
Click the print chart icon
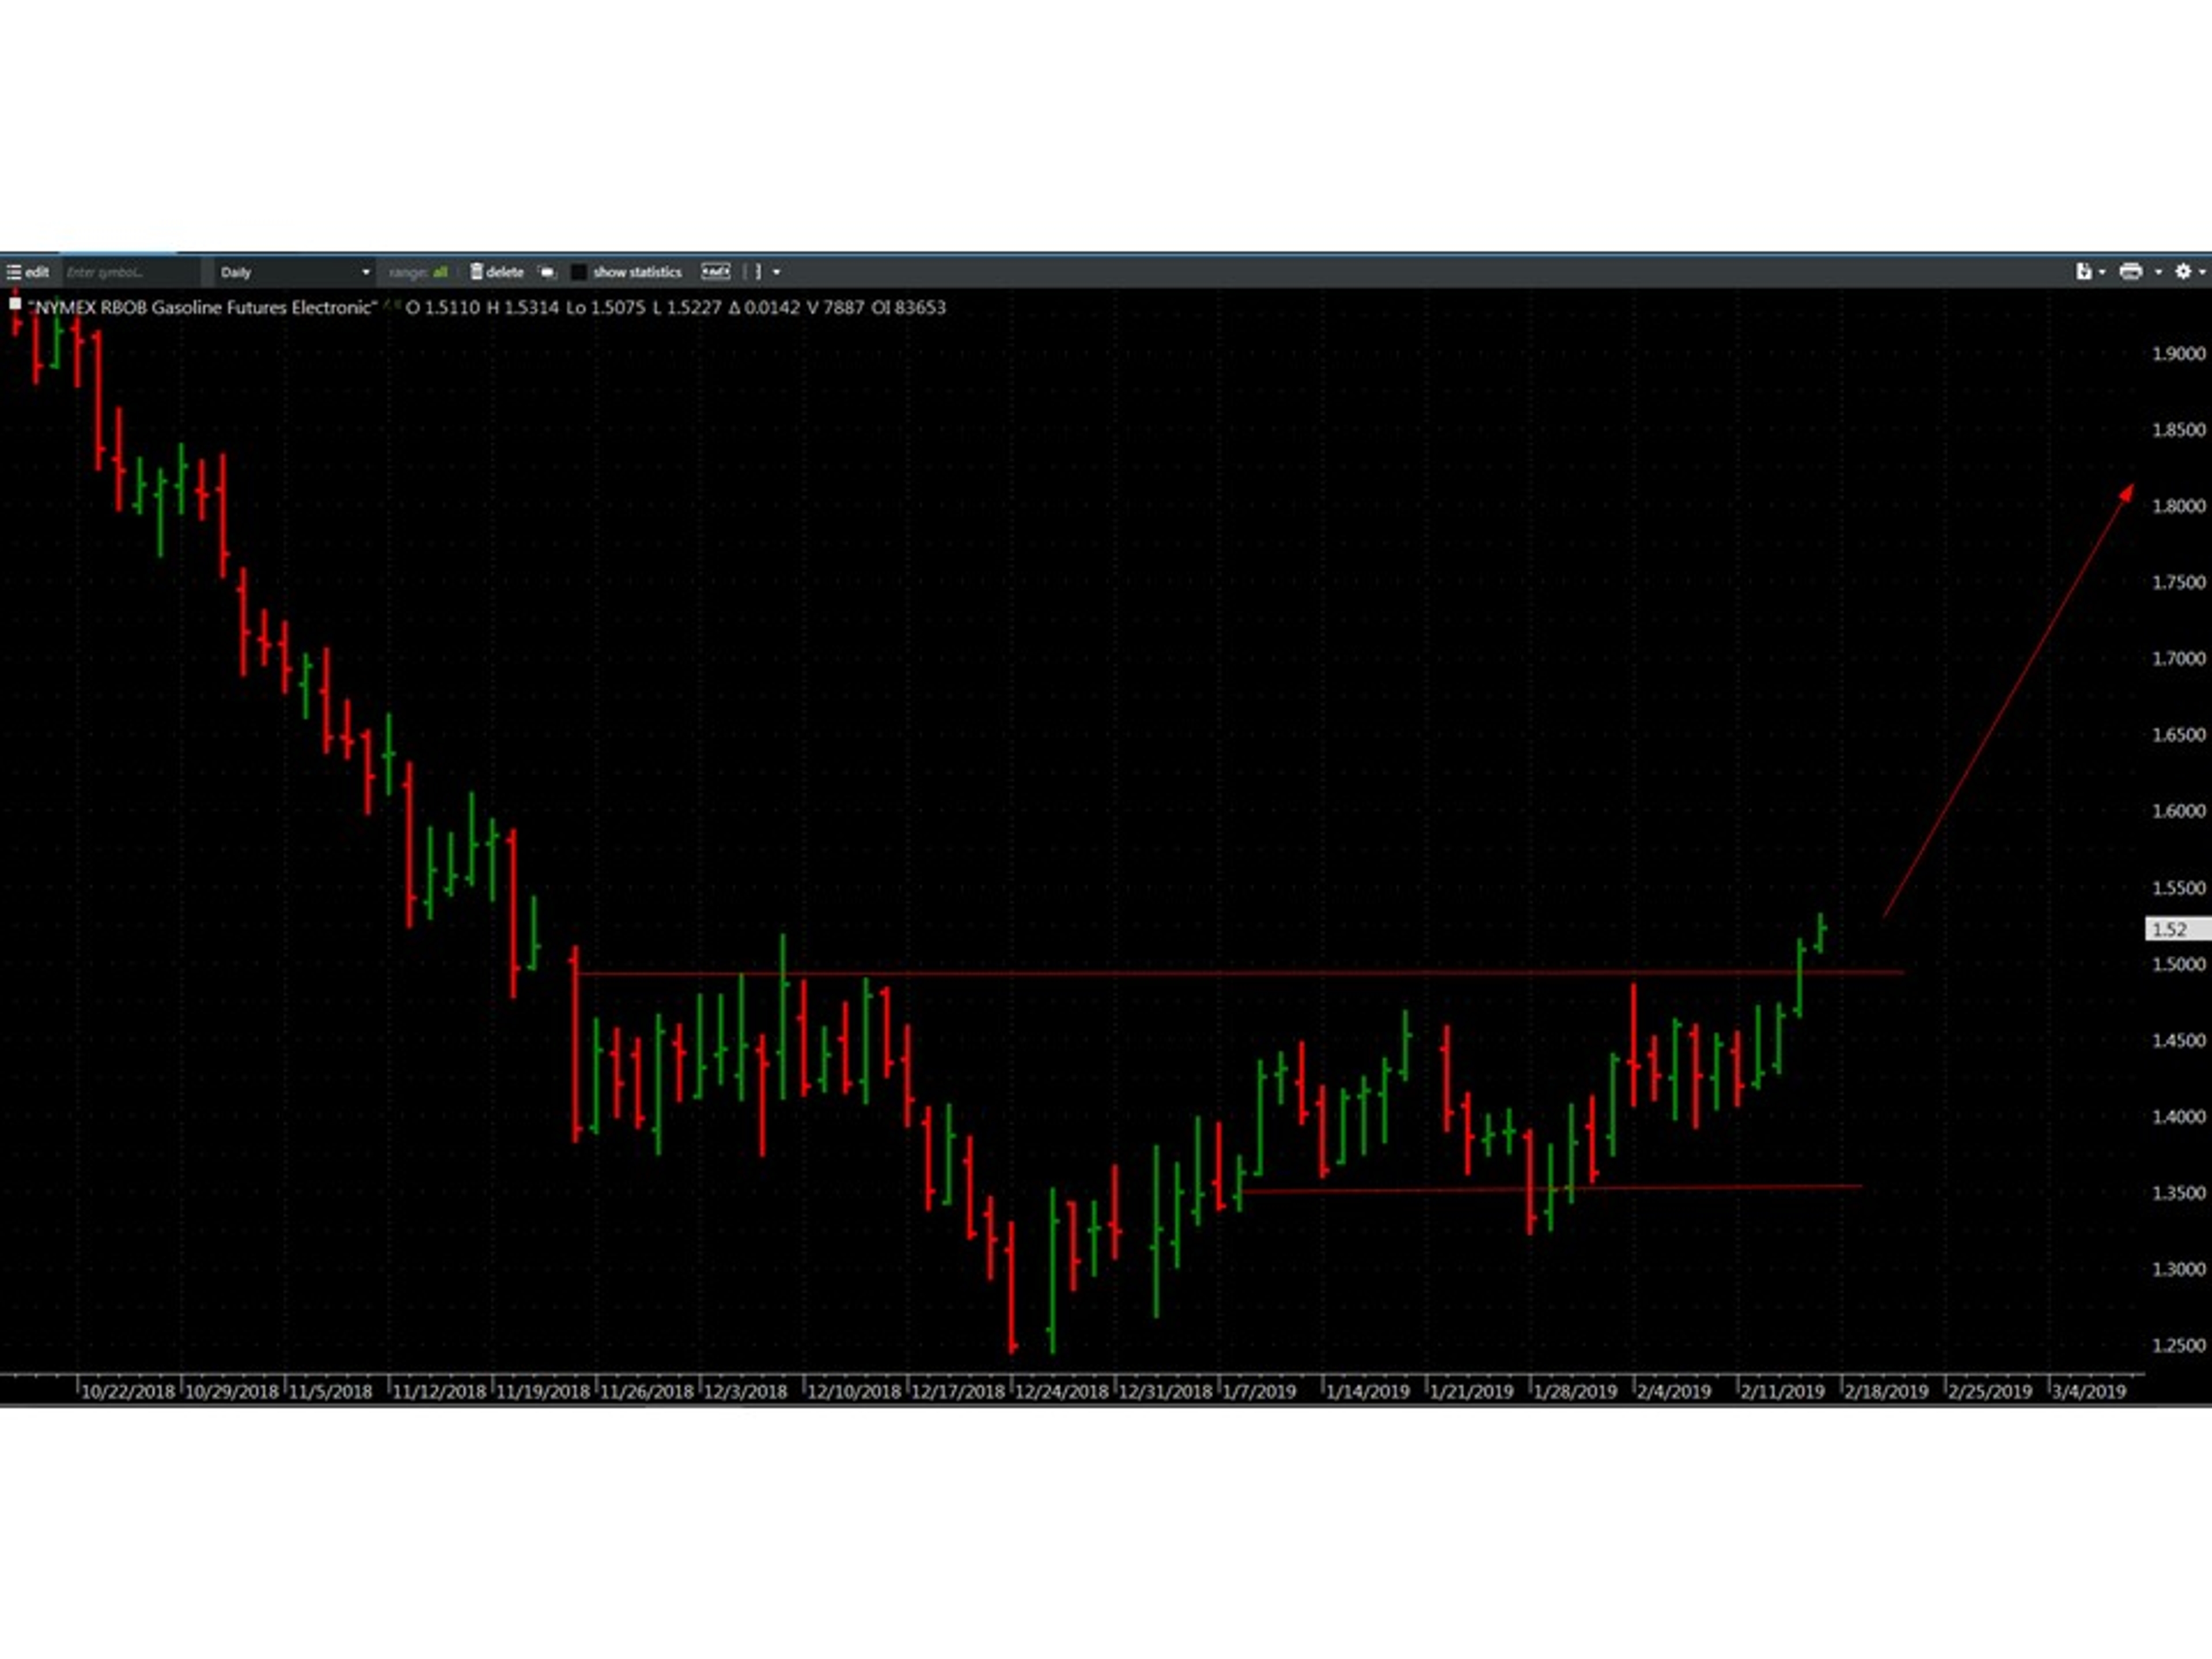(2131, 272)
